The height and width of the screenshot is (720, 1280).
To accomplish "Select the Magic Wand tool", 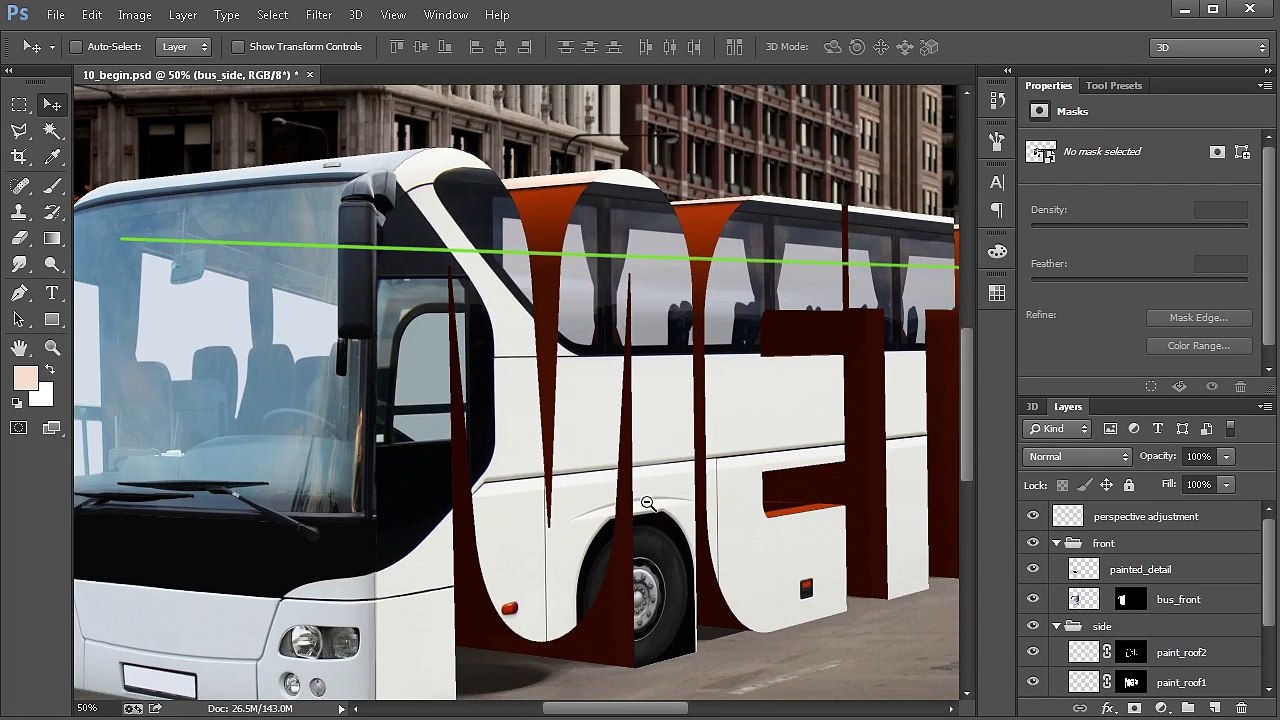I will pyautogui.click(x=53, y=131).
